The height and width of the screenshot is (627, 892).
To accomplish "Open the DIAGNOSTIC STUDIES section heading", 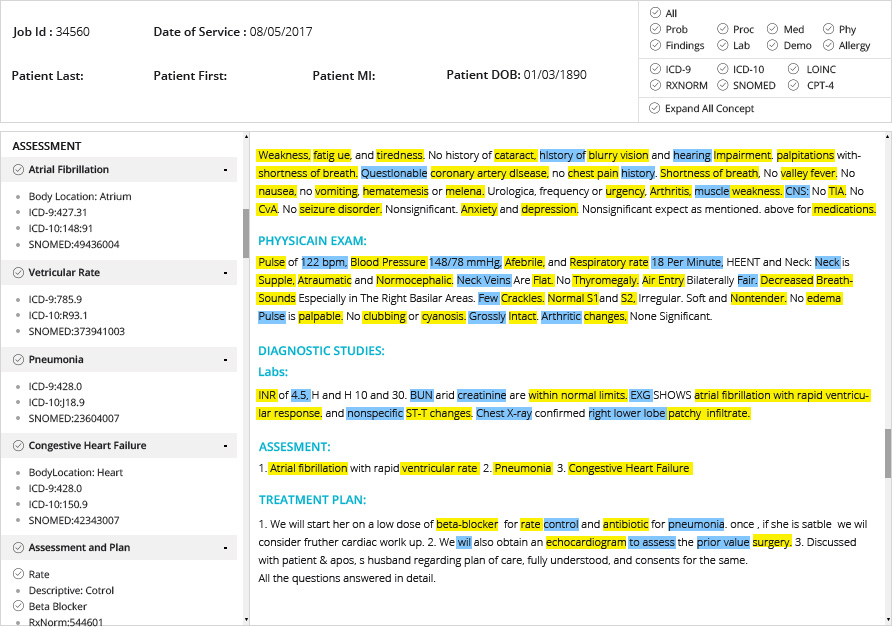I will (x=321, y=350).
